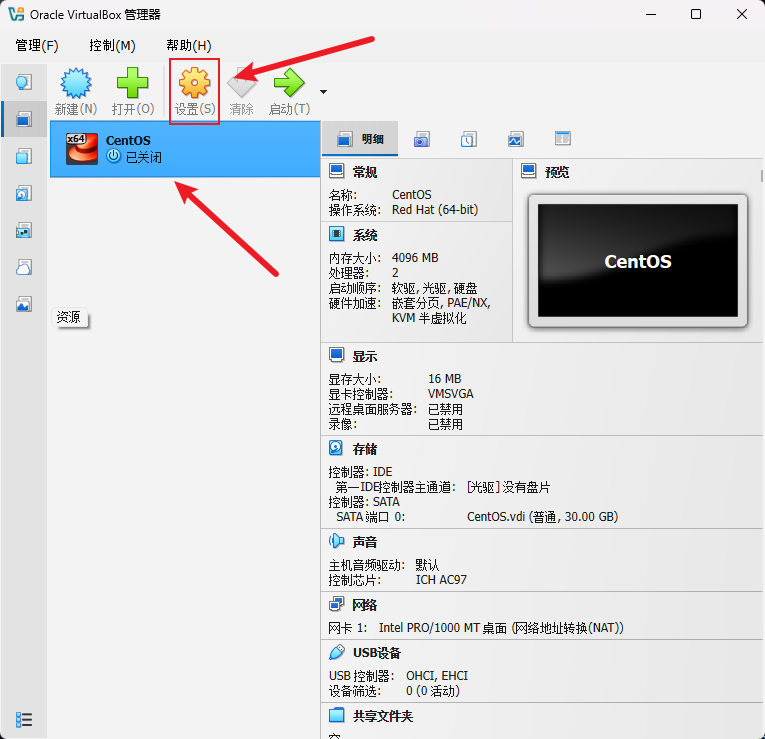Click the 共享文件夹 folder icon

[337, 715]
